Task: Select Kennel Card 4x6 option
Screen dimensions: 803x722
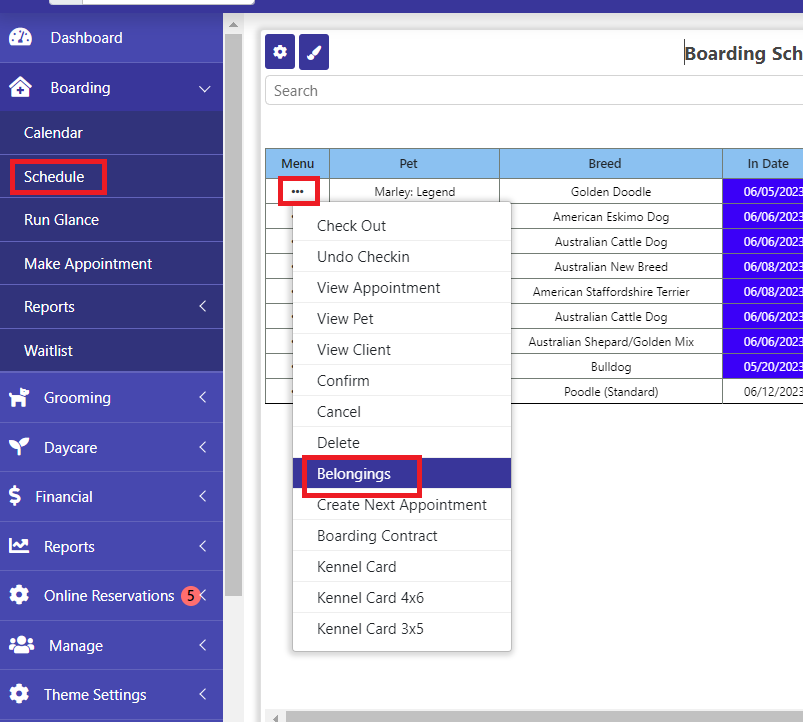Action: [370, 598]
